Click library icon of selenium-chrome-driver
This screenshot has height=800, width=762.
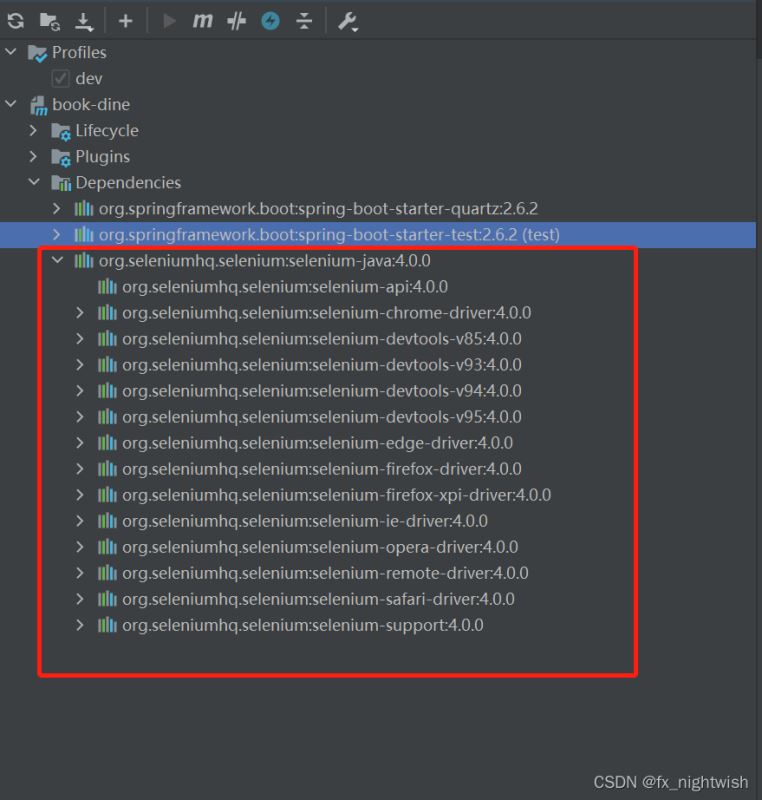coord(107,313)
